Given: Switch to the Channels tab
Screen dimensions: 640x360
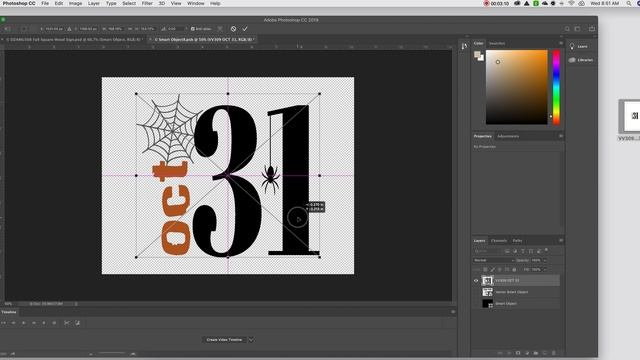Looking at the screenshot, I should (x=499, y=241).
